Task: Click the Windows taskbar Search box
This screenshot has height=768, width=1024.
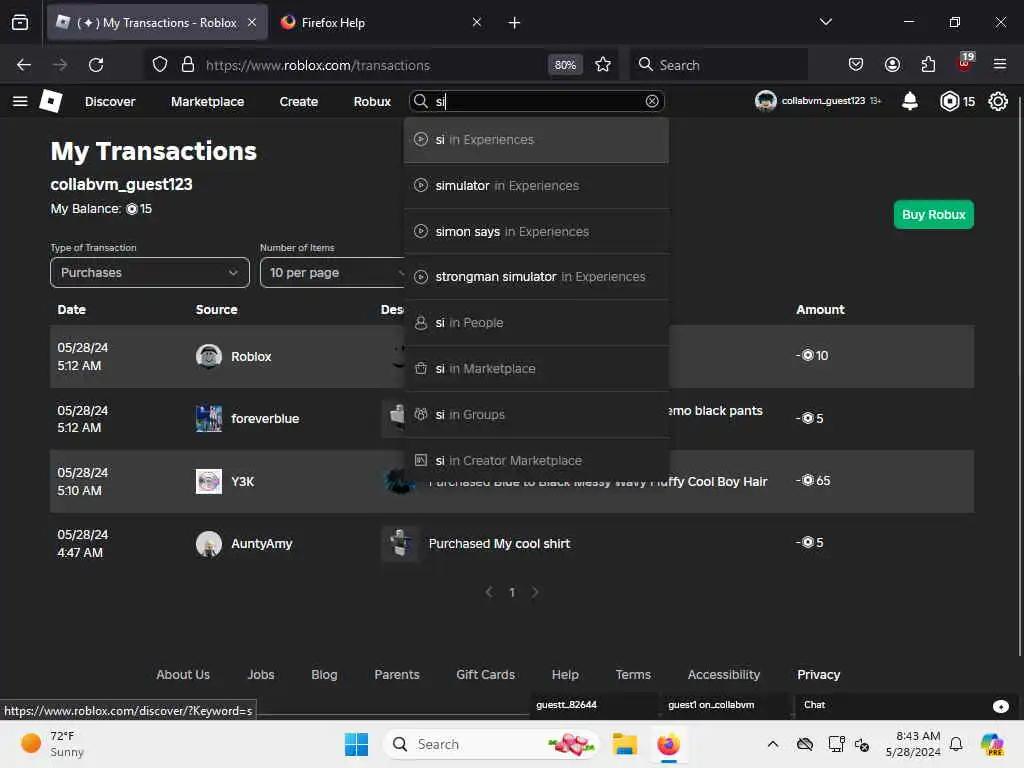Action: (x=491, y=744)
